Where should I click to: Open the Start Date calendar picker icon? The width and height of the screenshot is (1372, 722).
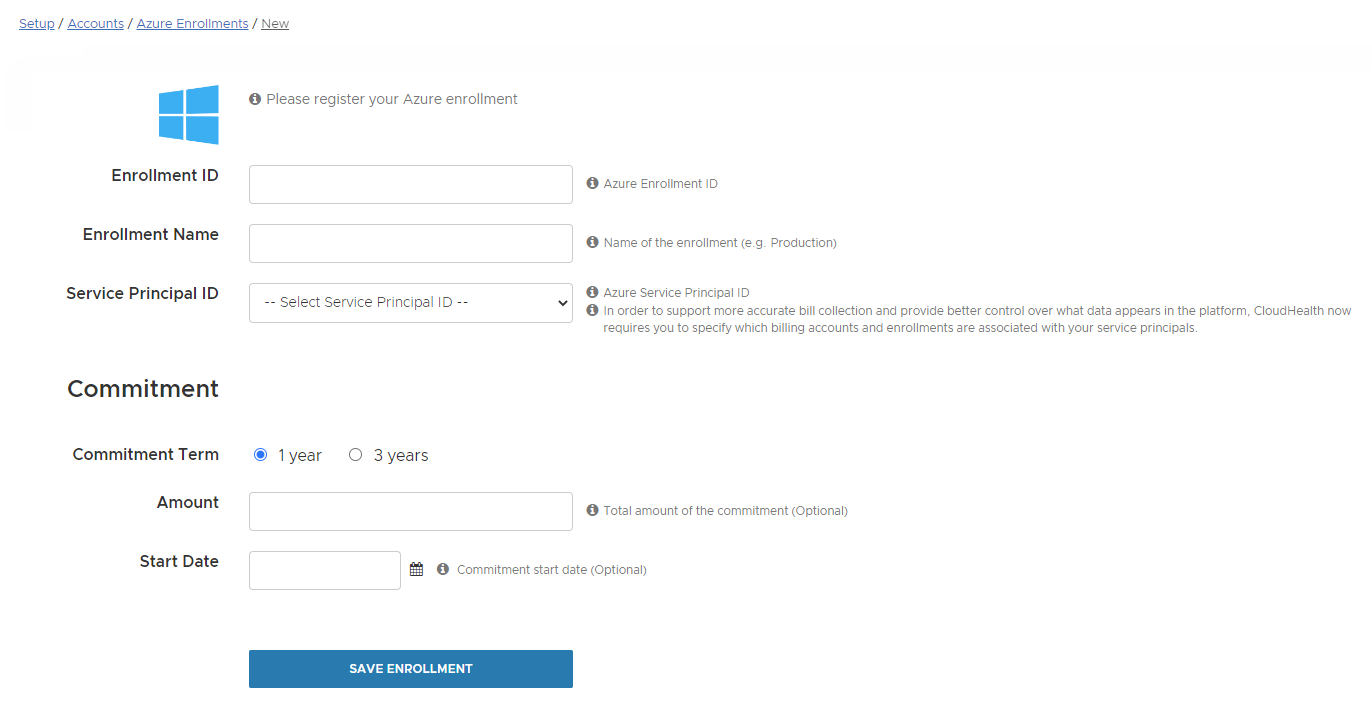pyautogui.click(x=416, y=568)
